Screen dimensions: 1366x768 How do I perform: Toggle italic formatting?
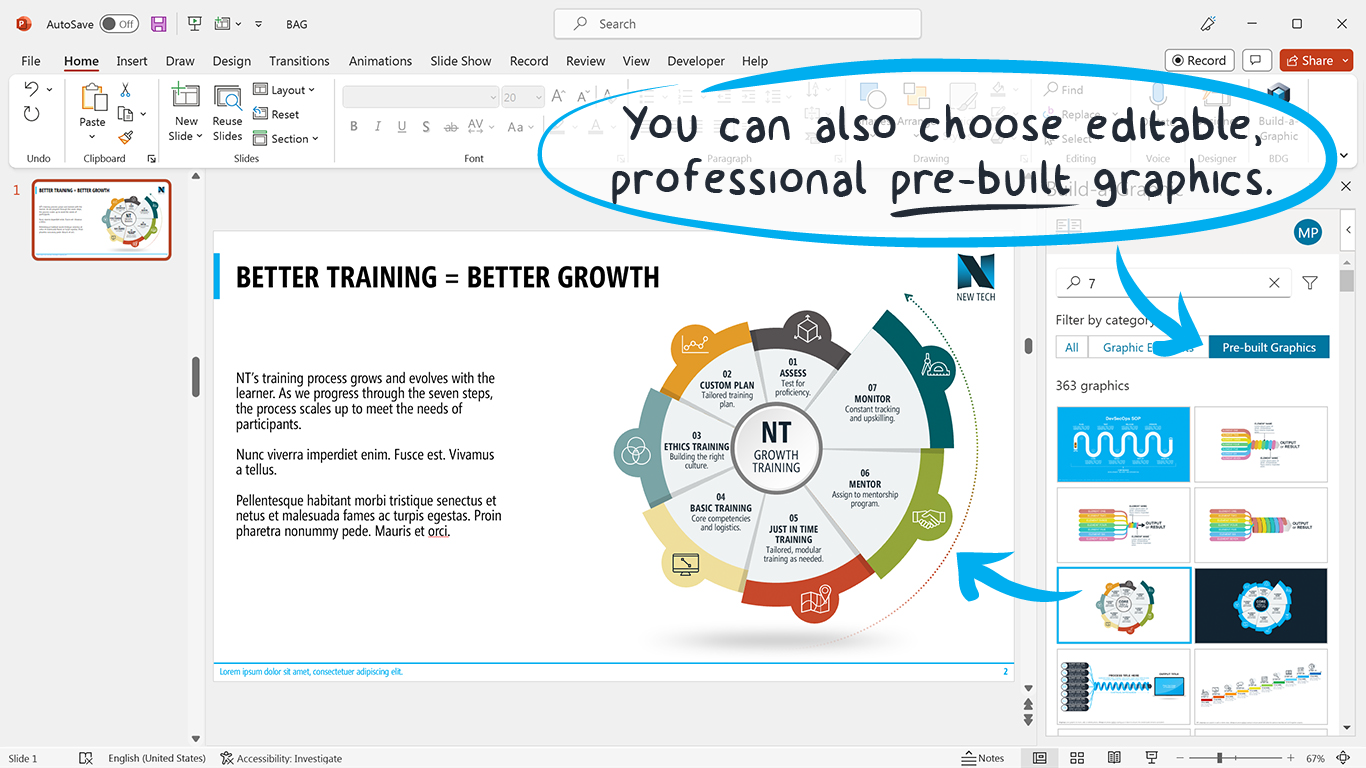click(377, 126)
